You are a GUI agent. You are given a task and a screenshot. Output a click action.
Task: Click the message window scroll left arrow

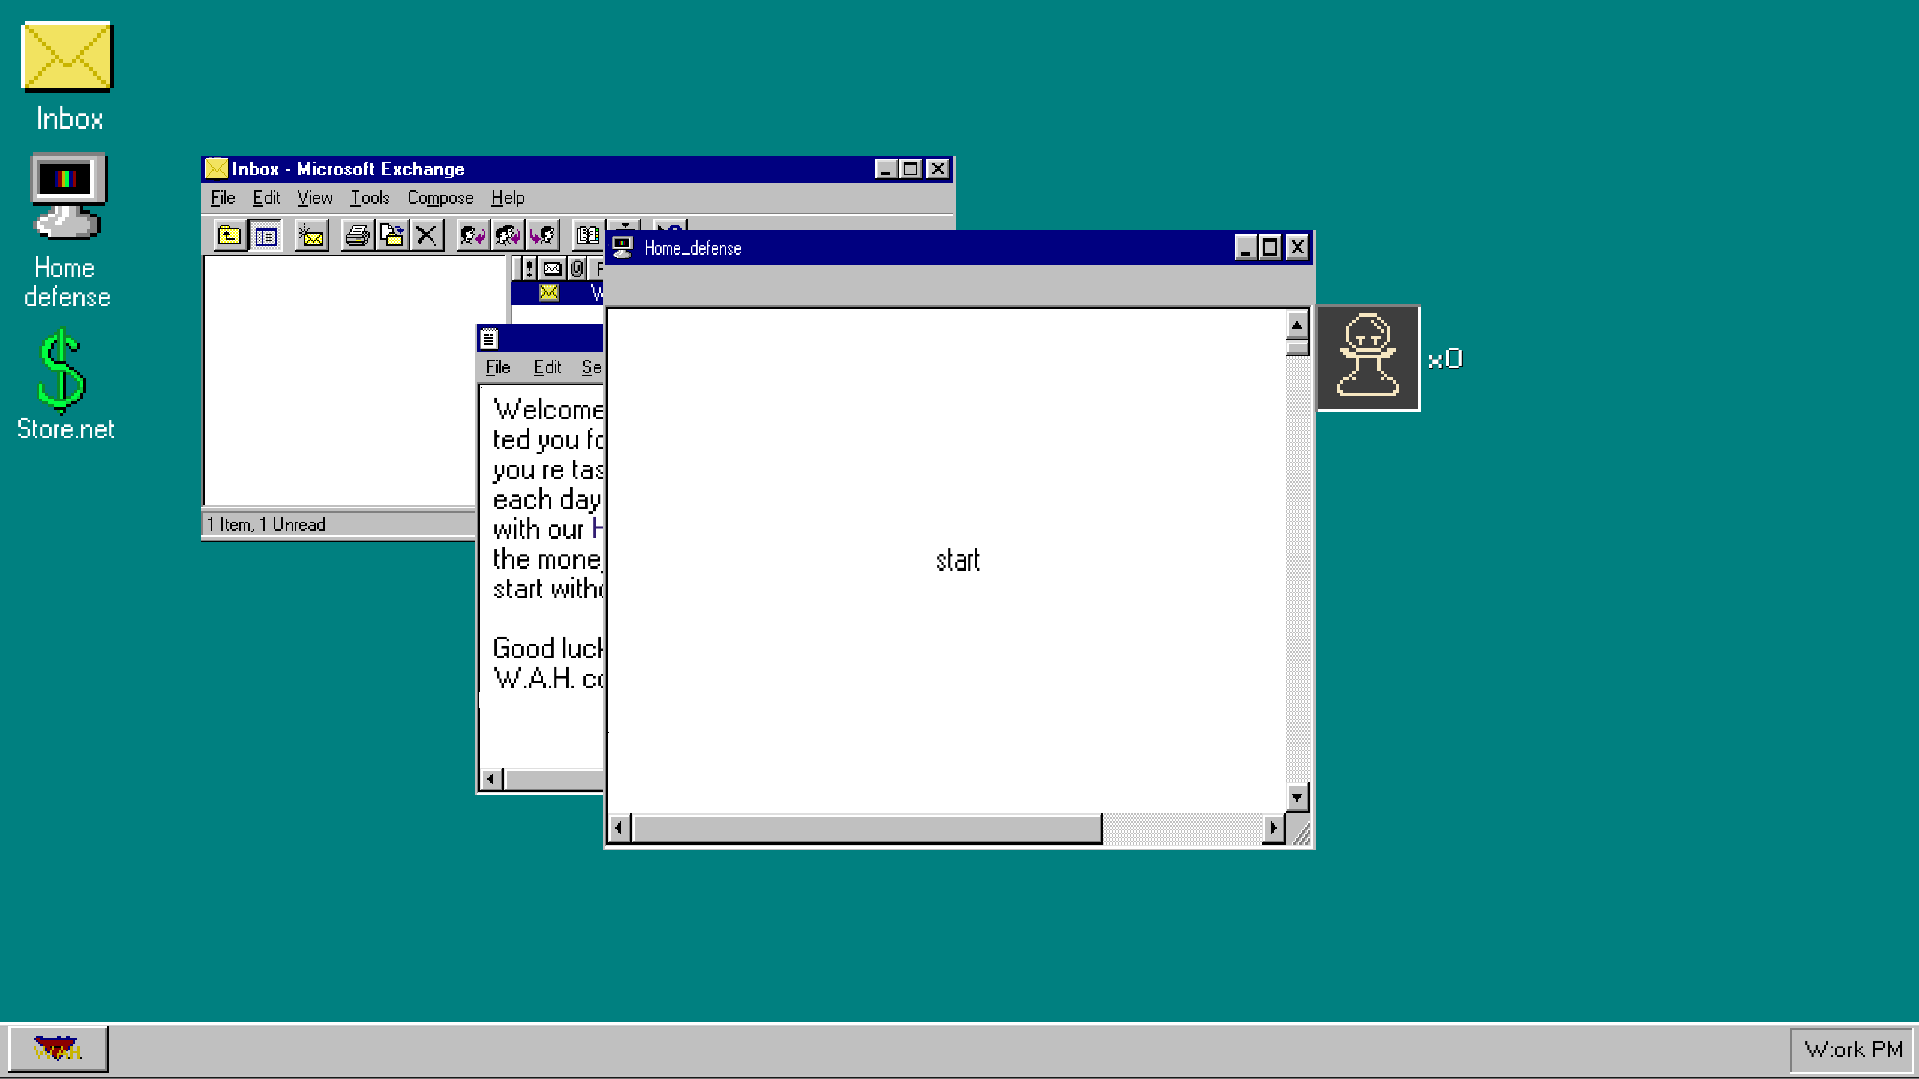pos(491,779)
